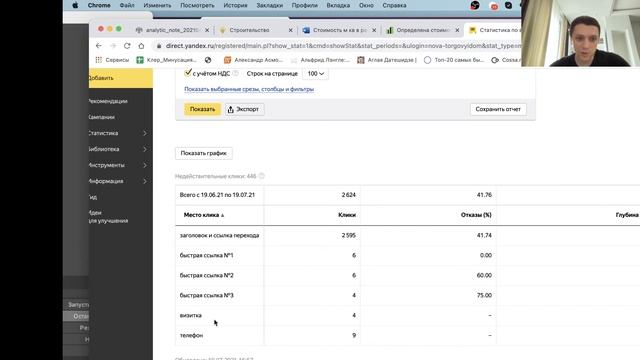This screenshot has width=640, height=360.
Task: Click help icon next to с учётом НДС
Action: (236, 73)
